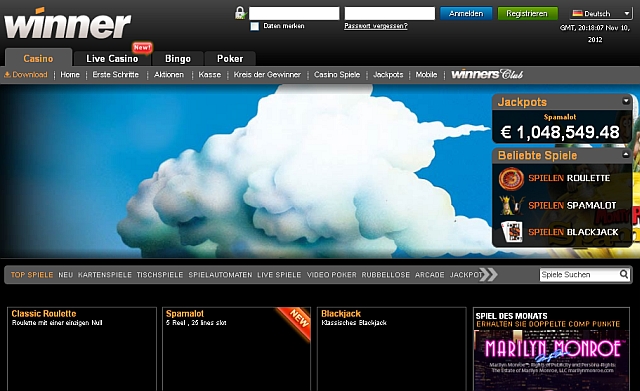This screenshot has height=391, width=640.
Task: Click the search magnifier icon
Action: coord(624,274)
